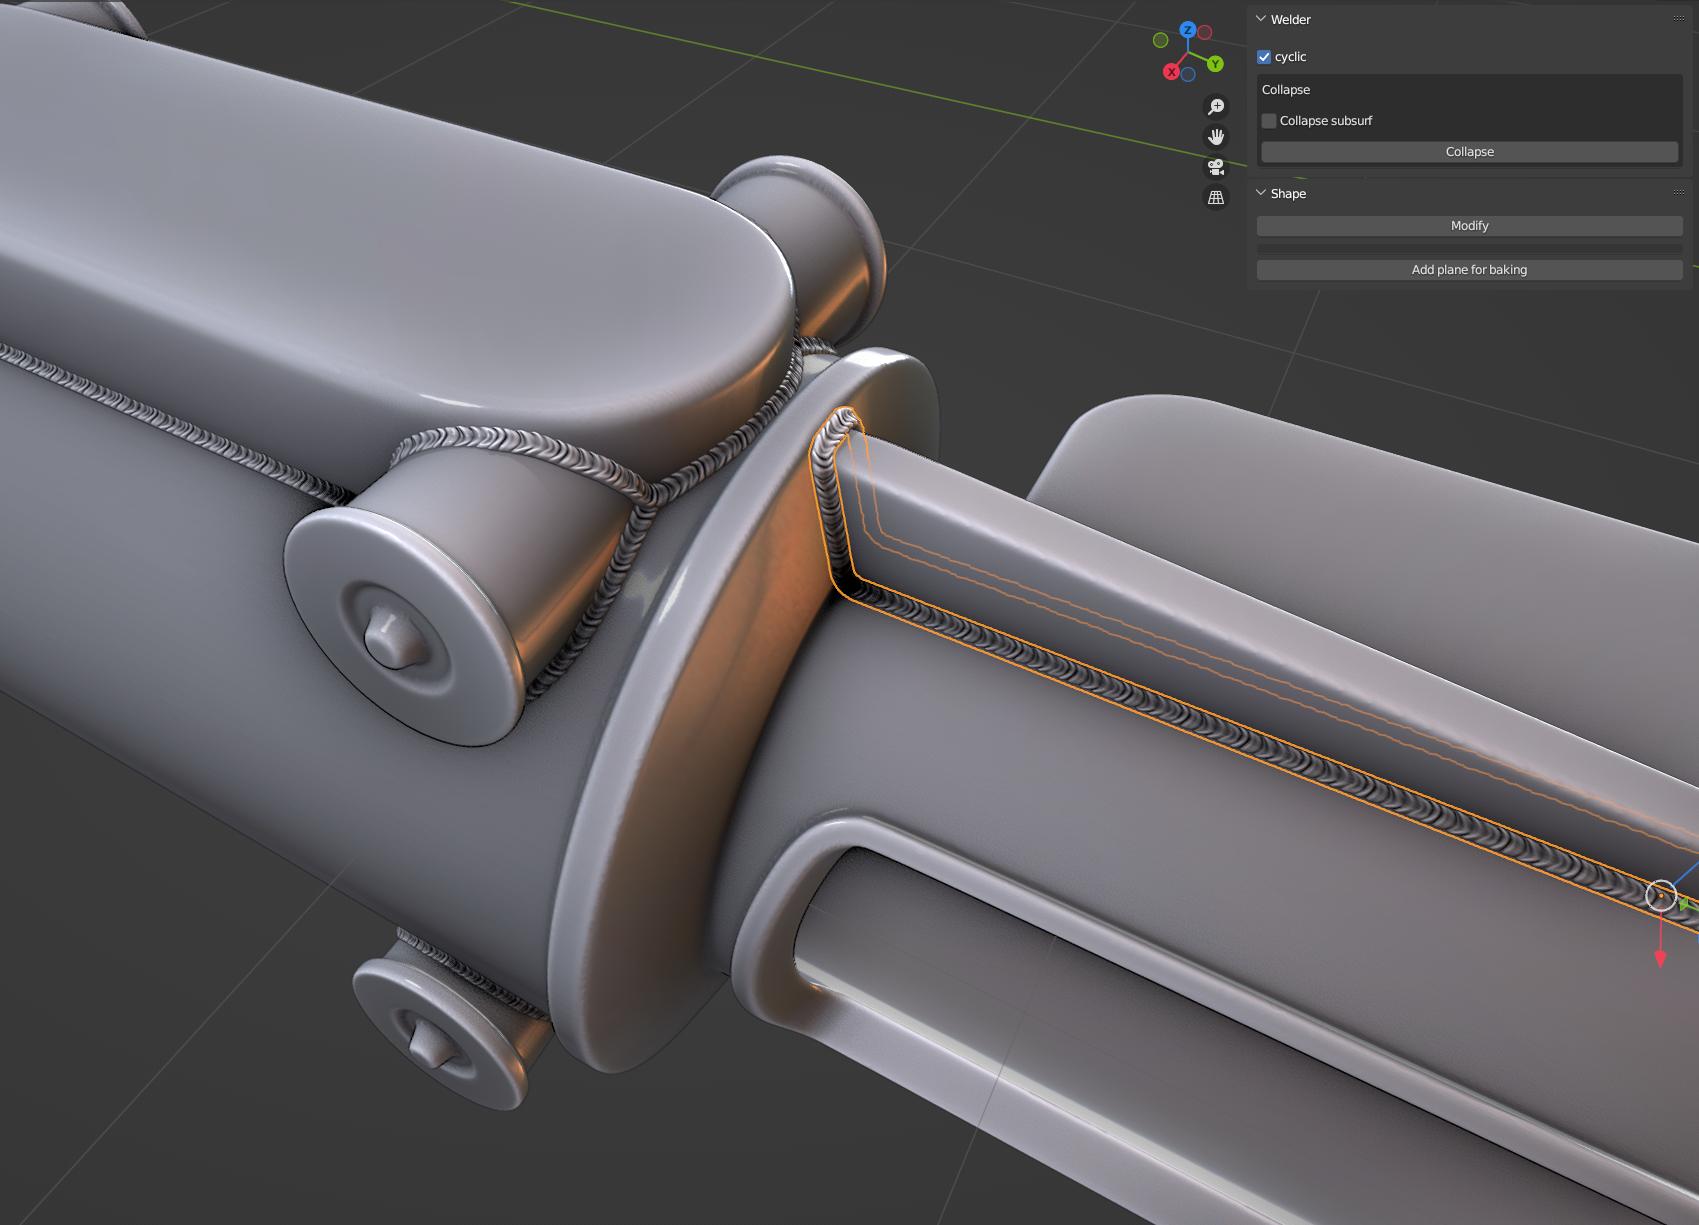This screenshot has height=1225, width=1699.
Task: Click the red arrow of the move gizmo
Action: coord(1660,958)
